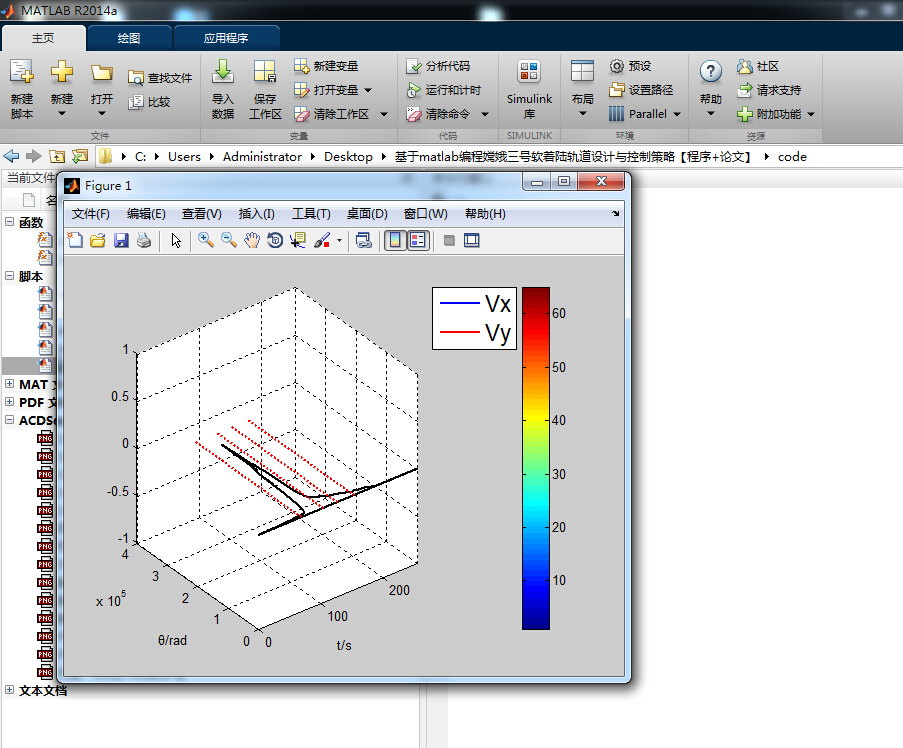The image size is (903, 748).
Task: Toggle Insert Legend in Figure toolbar
Action: [x=418, y=240]
